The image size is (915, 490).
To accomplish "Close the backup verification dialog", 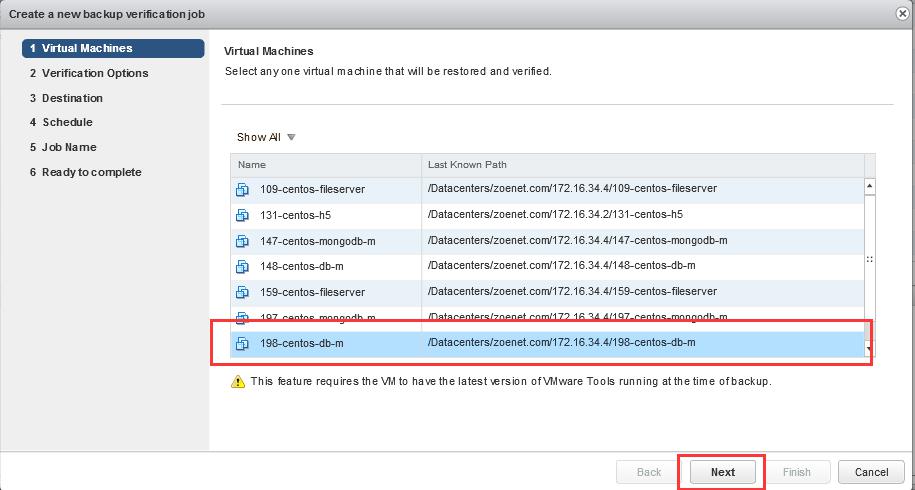I will (x=902, y=14).
